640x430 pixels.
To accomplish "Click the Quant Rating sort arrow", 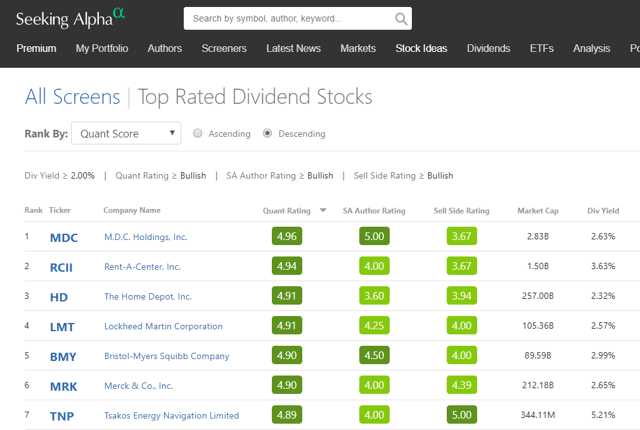I will pos(323,211).
